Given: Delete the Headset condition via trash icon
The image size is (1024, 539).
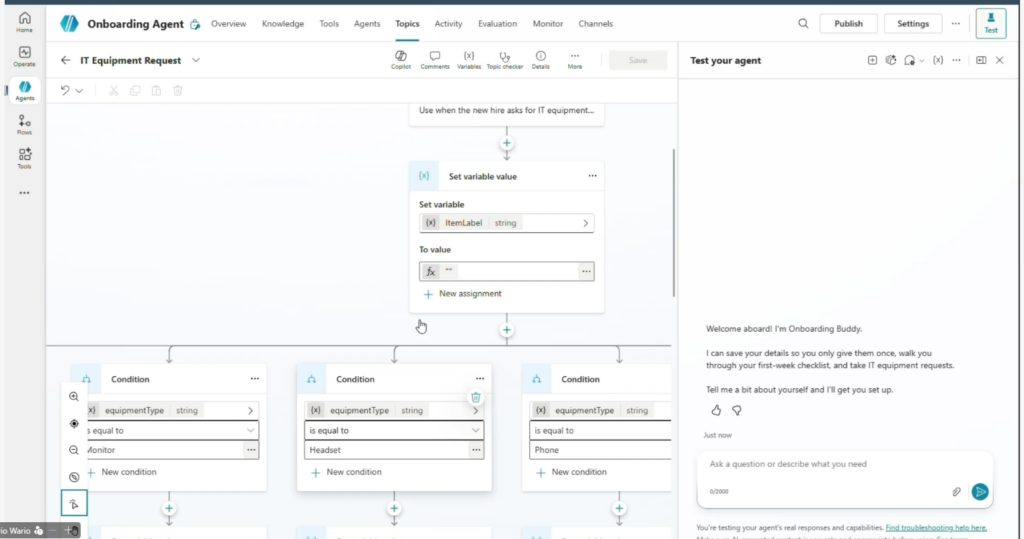Looking at the screenshot, I should click(x=475, y=397).
